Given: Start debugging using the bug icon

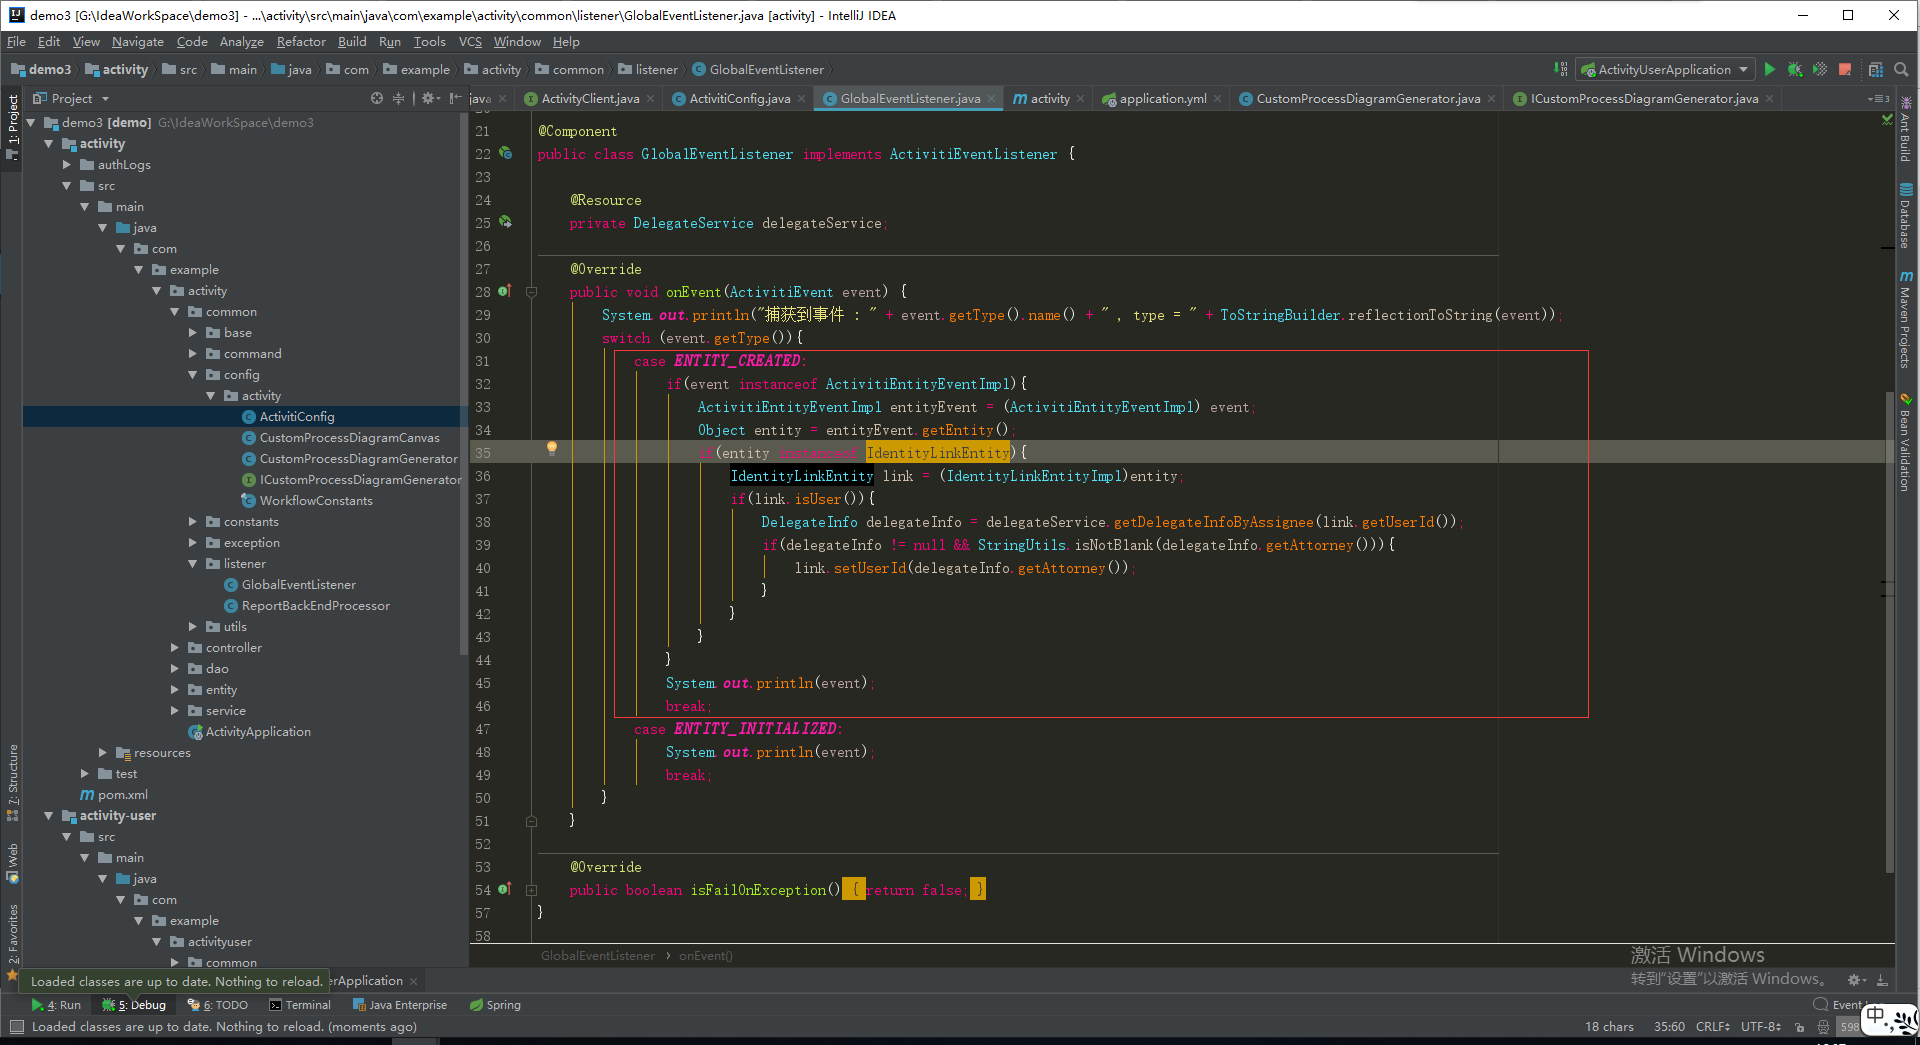Looking at the screenshot, I should click(1794, 69).
